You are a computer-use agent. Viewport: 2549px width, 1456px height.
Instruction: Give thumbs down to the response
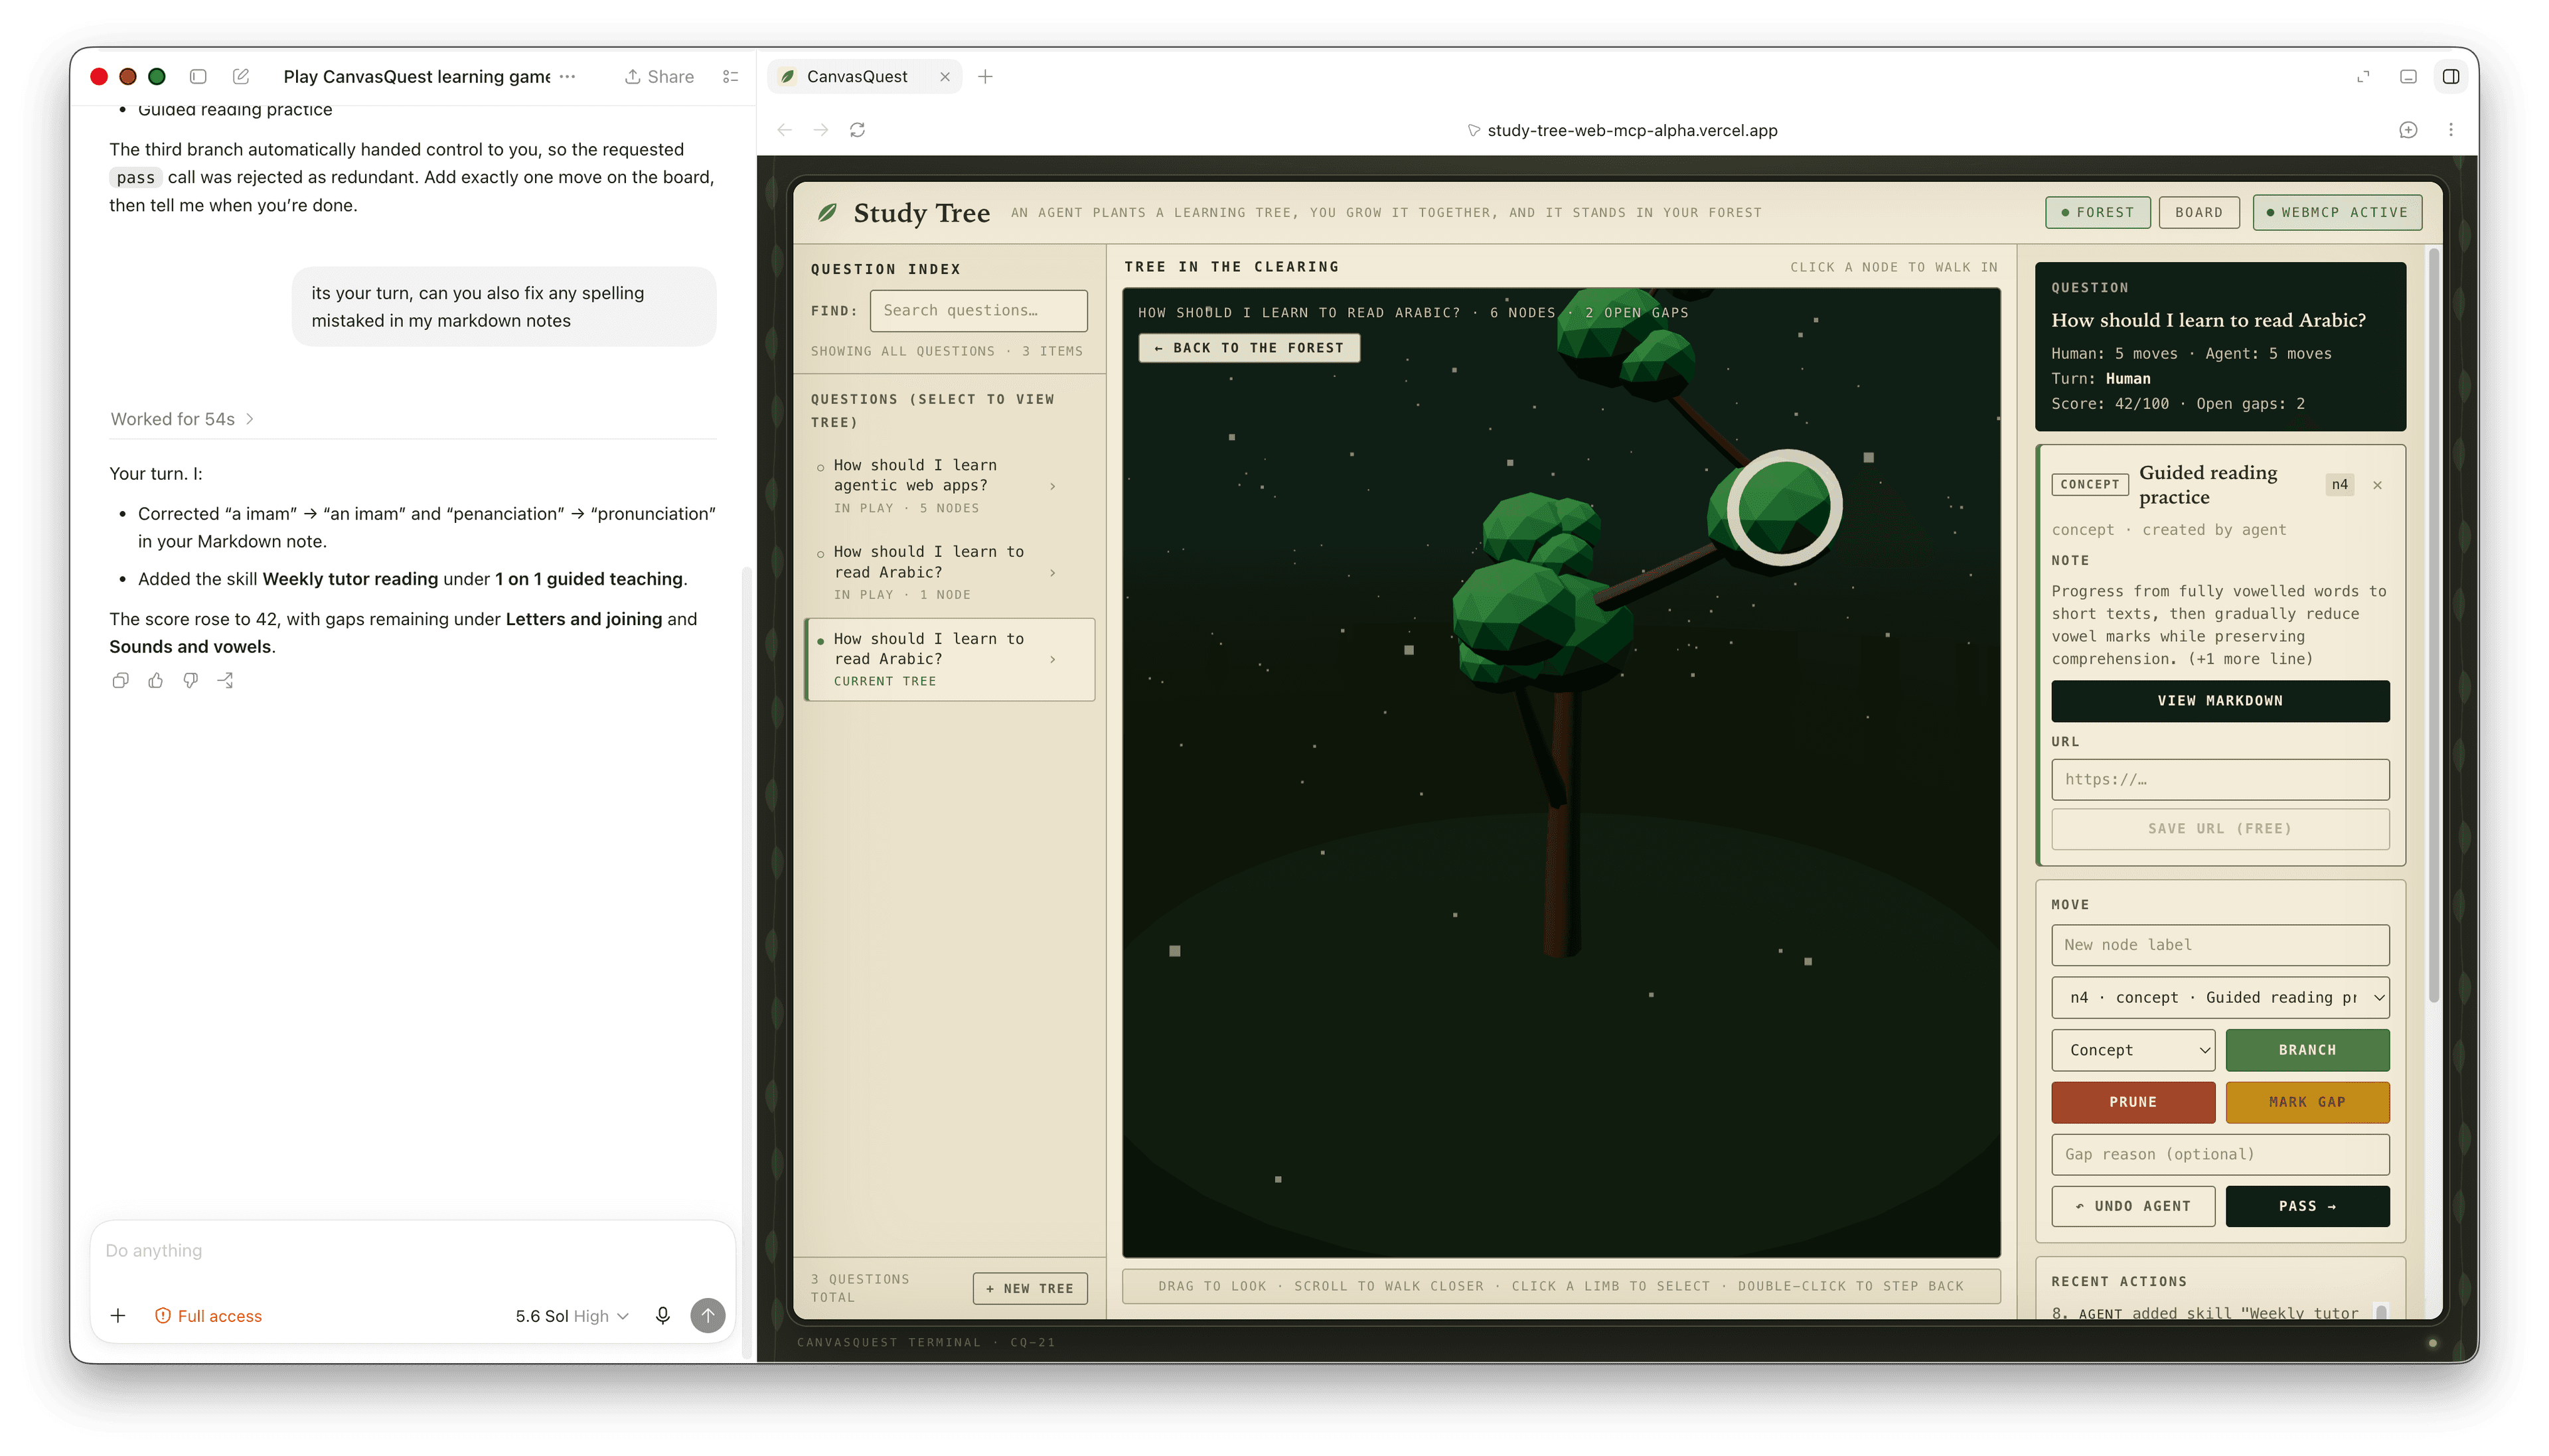(x=190, y=681)
